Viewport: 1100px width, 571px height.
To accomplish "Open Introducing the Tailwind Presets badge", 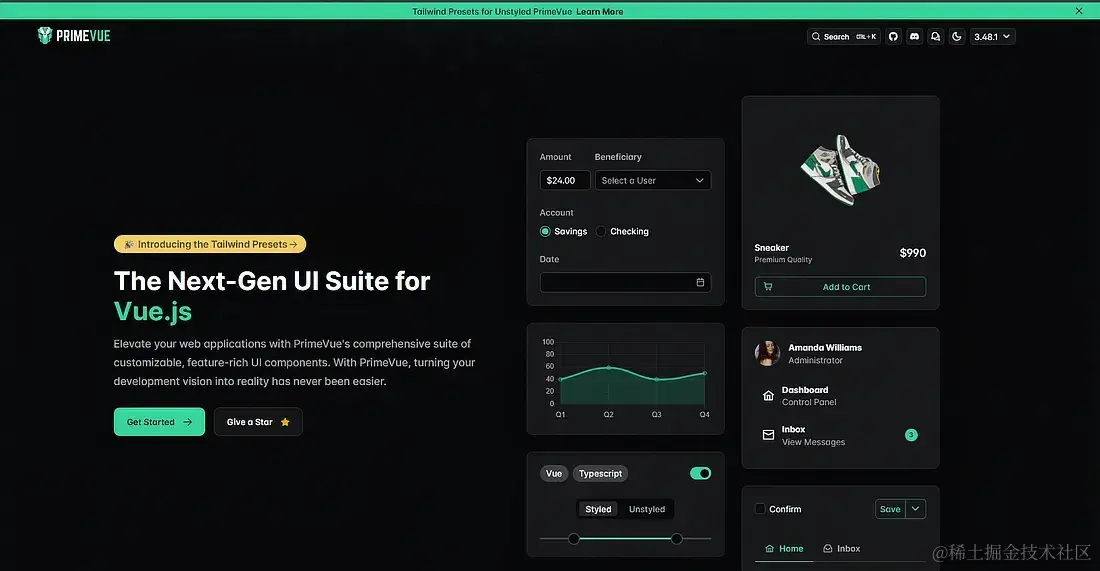I will point(210,244).
